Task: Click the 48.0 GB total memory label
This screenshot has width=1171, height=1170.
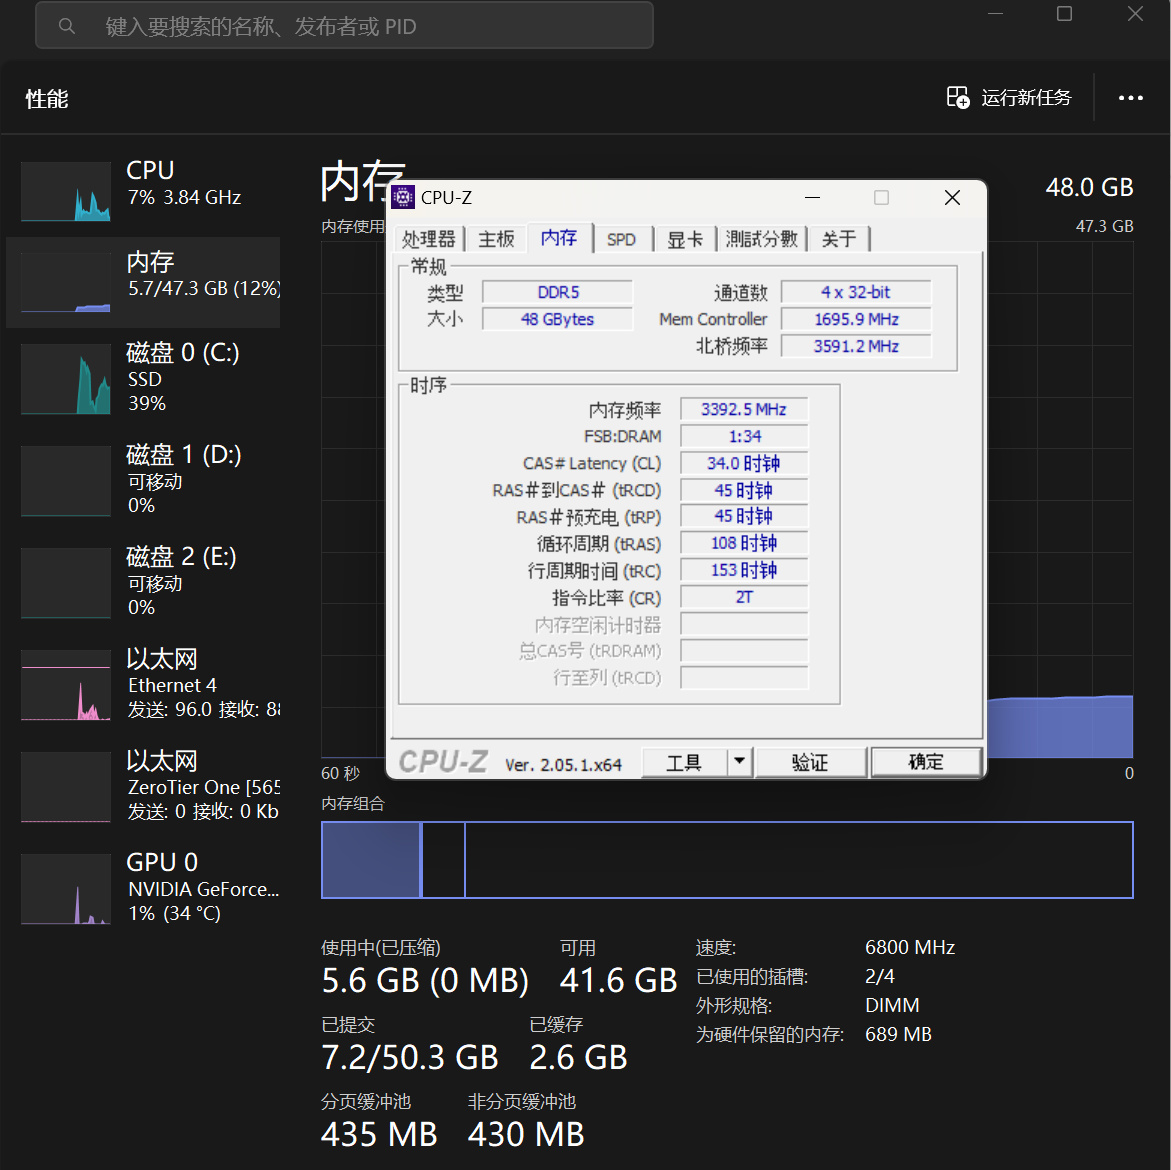Action: coord(1089,187)
